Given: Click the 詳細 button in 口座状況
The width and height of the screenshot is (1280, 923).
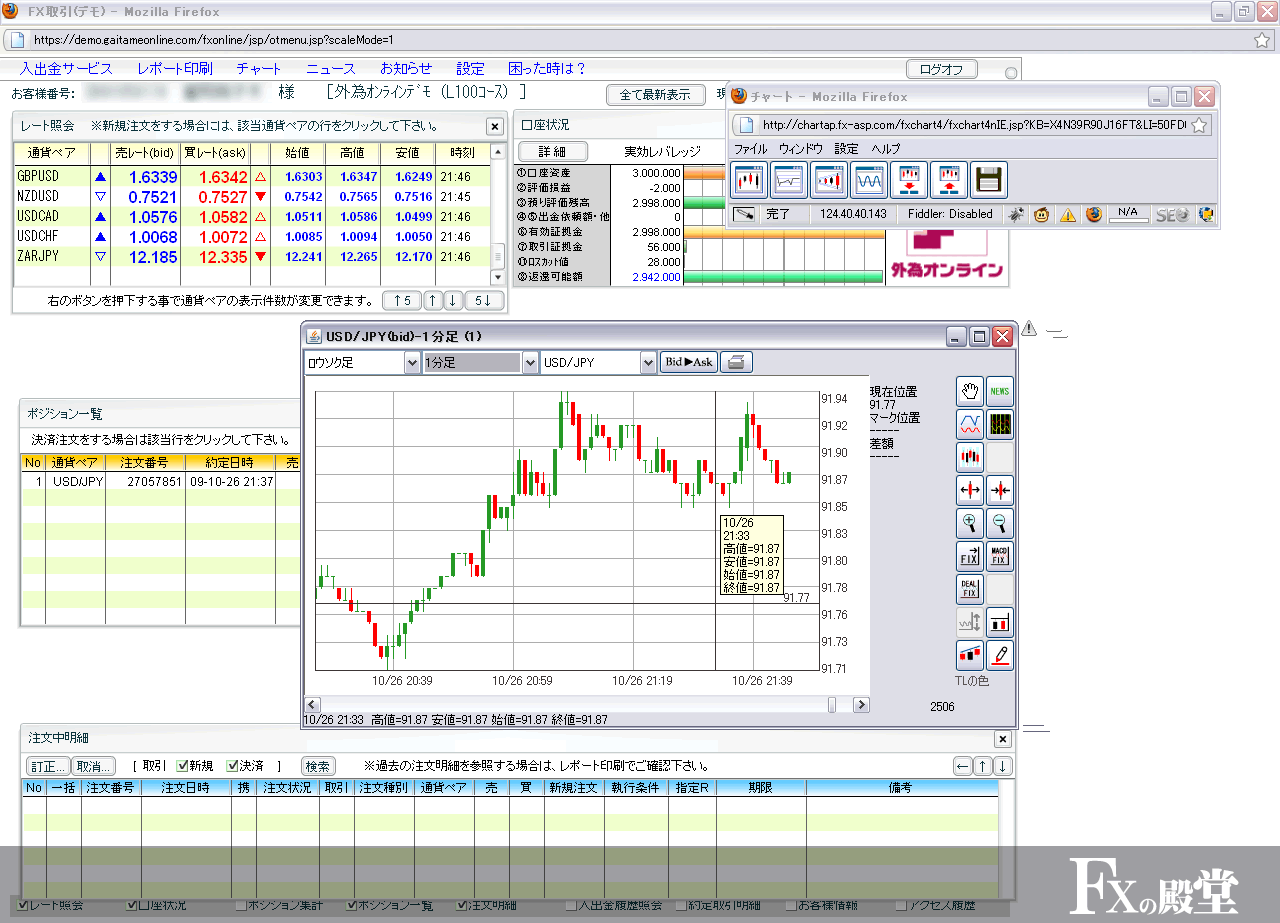Looking at the screenshot, I should pyautogui.click(x=552, y=151).
